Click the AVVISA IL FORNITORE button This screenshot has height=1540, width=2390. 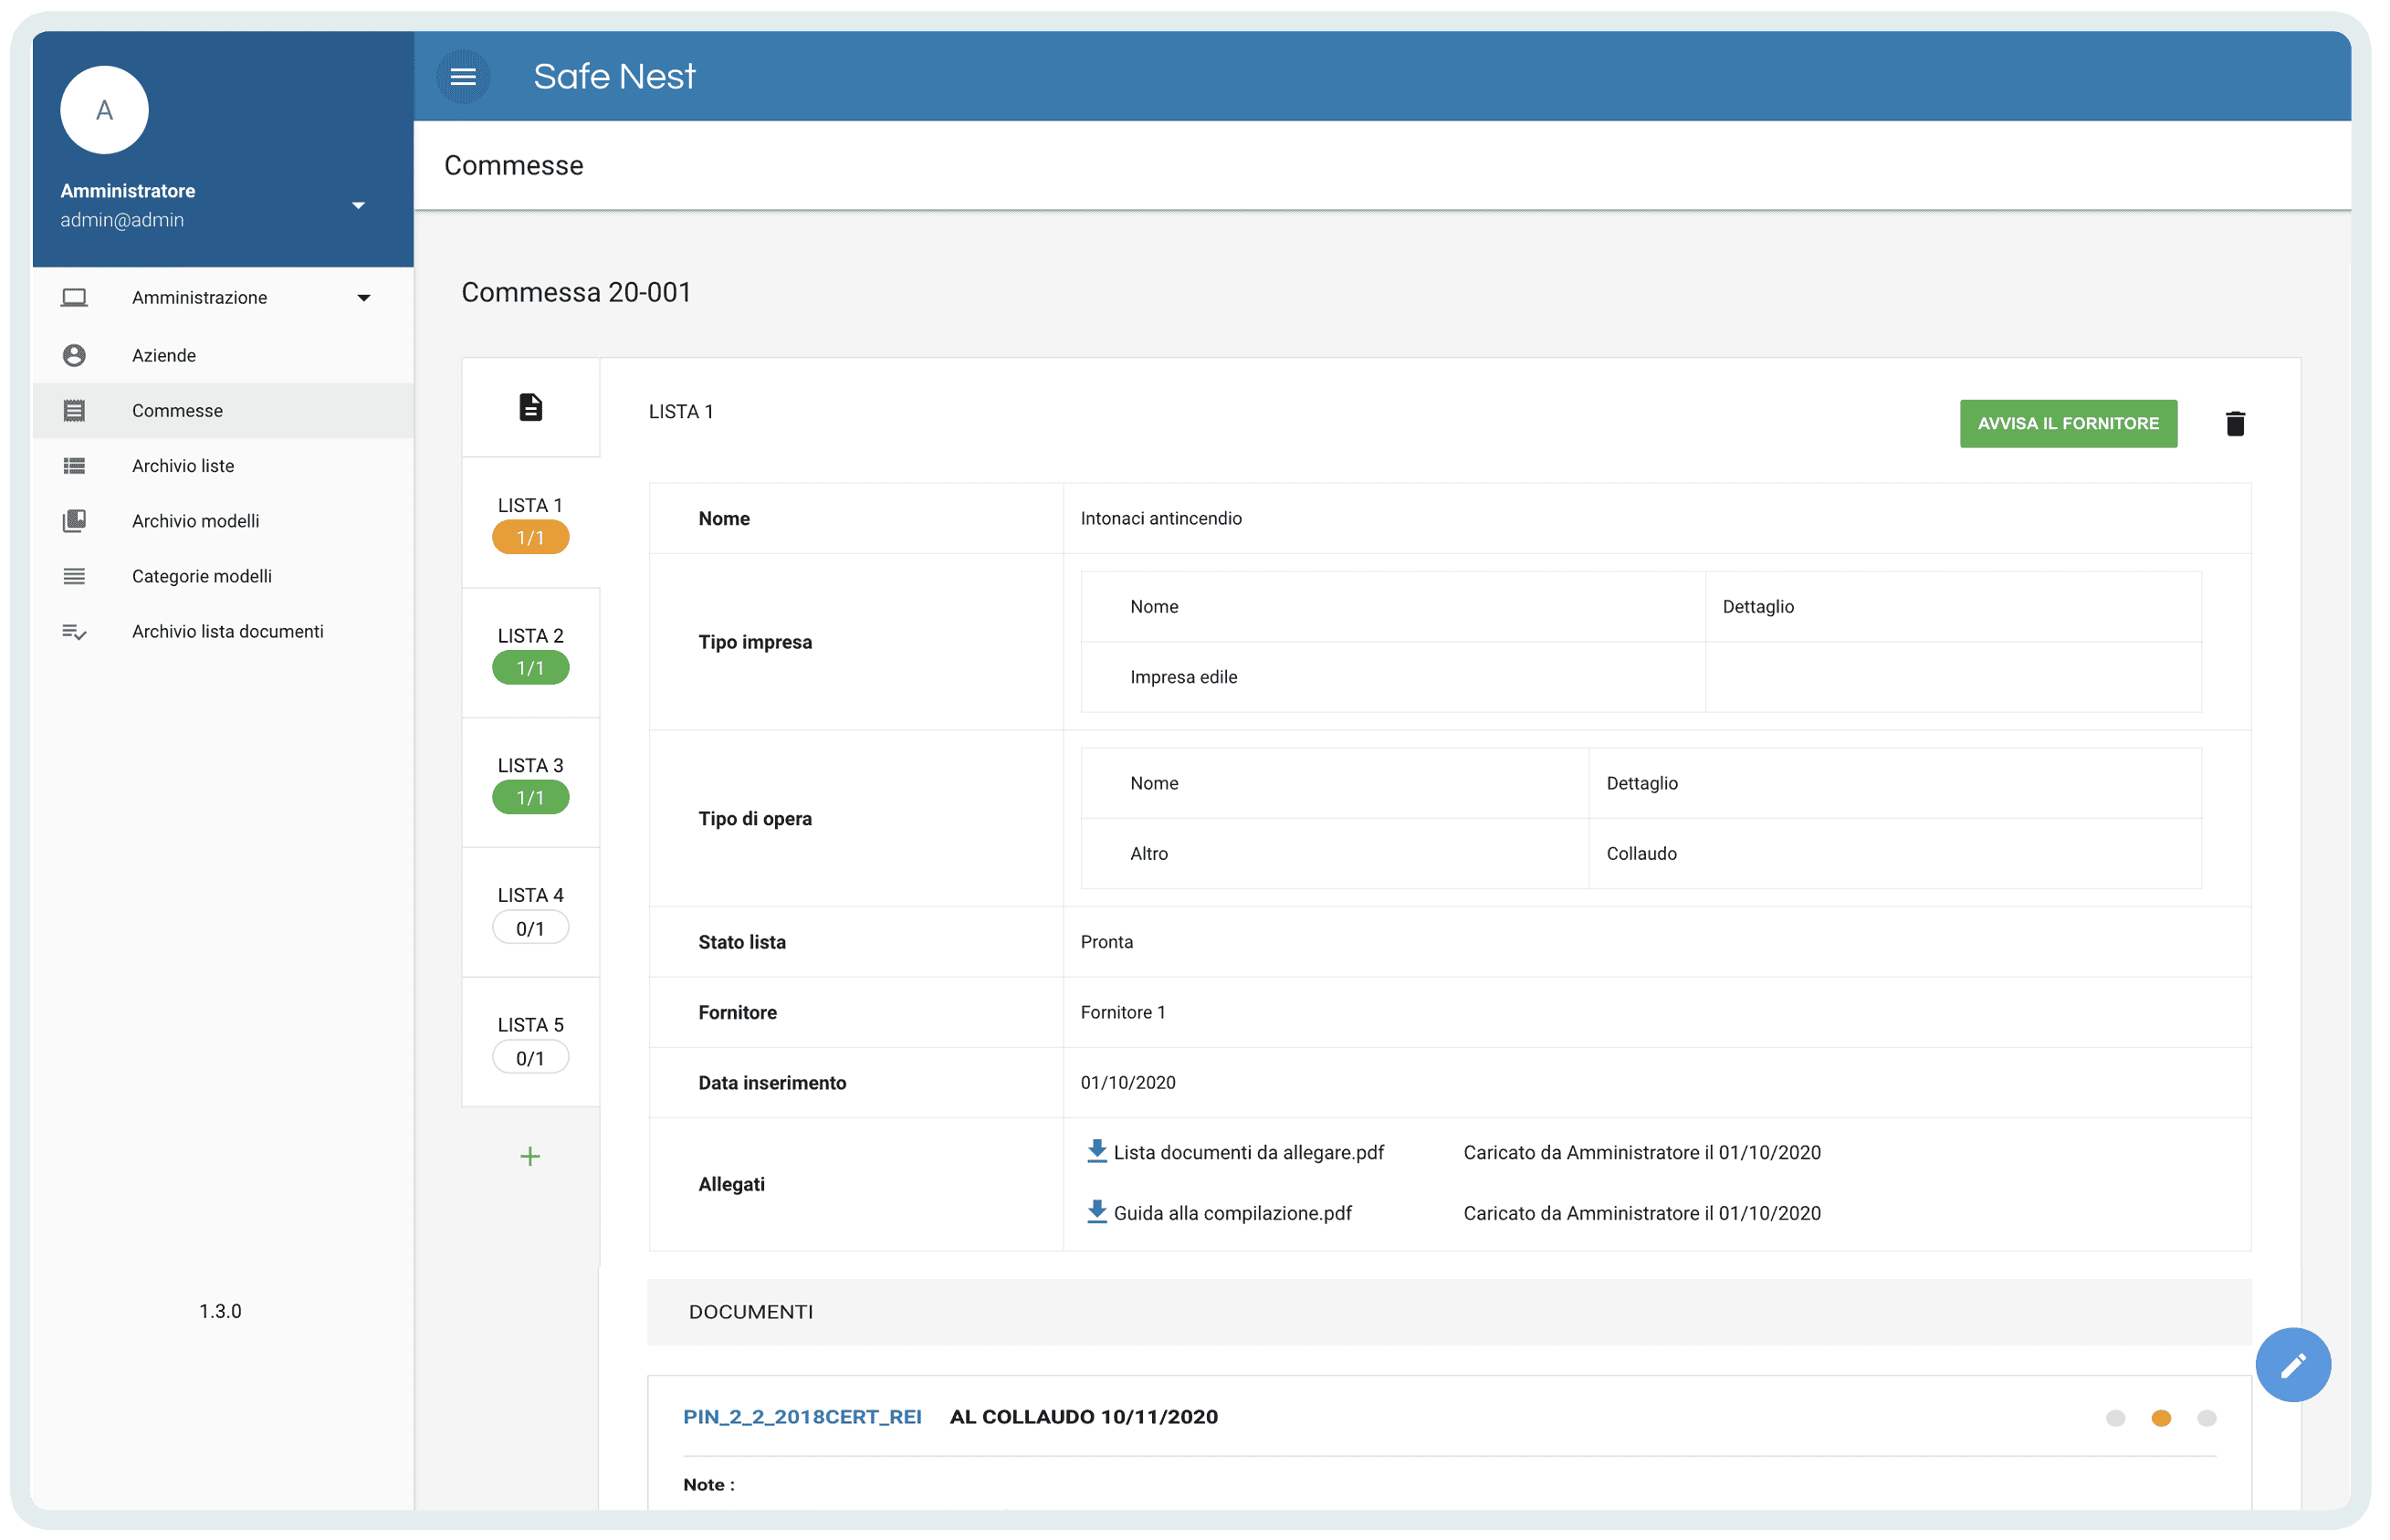coord(2069,424)
